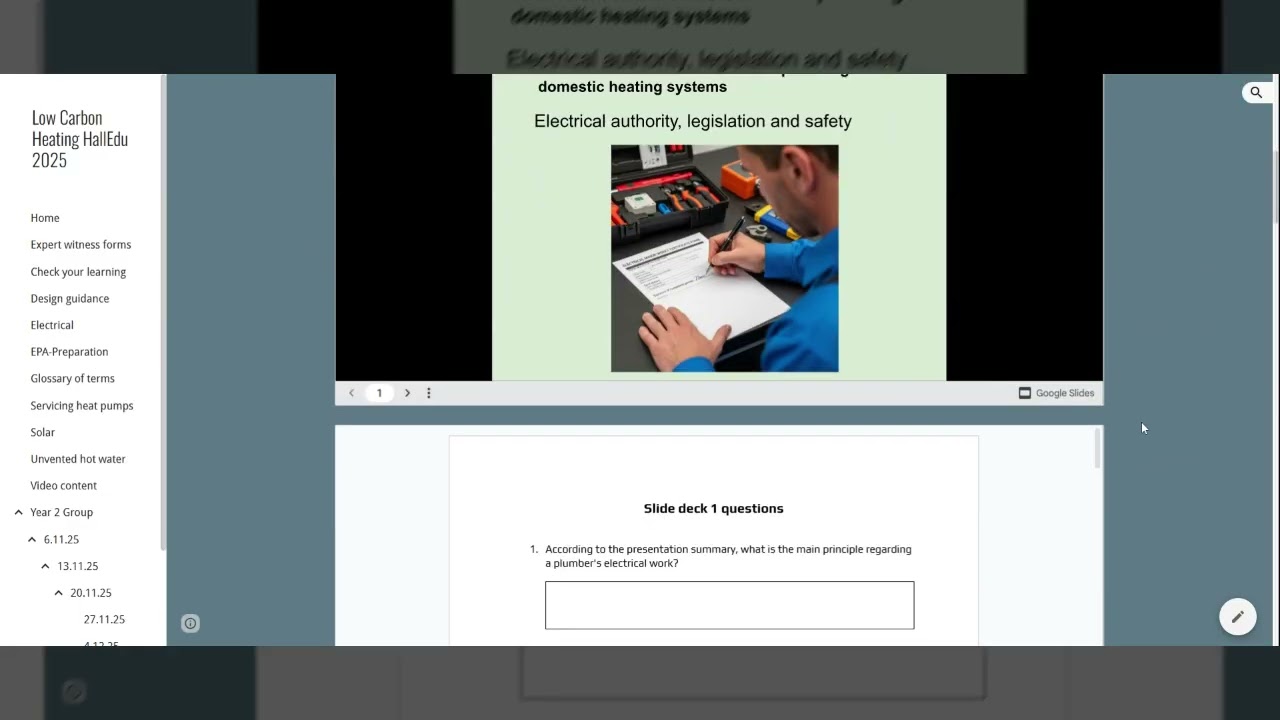Click the sidebar navigation scrollbar
The image size is (1280, 720).
pyautogui.click(x=161, y=312)
